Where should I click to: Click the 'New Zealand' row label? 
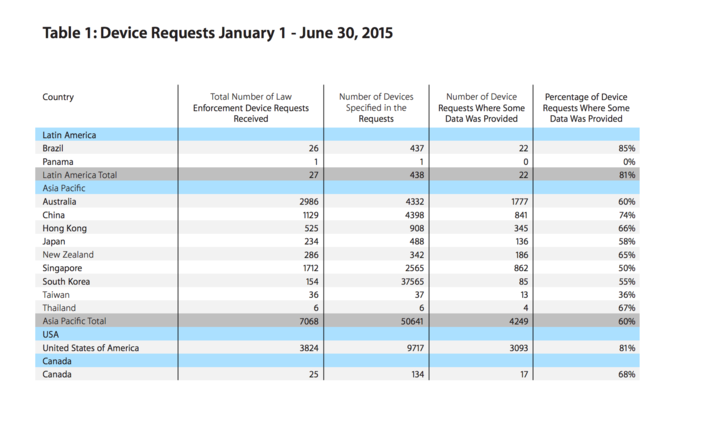[68, 255]
